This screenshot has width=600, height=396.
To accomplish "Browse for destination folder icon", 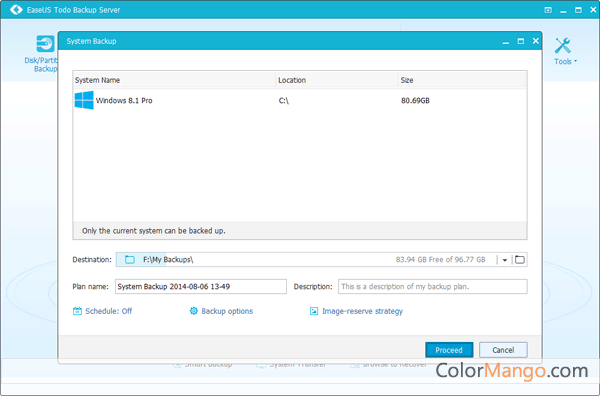I will tap(520, 260).
